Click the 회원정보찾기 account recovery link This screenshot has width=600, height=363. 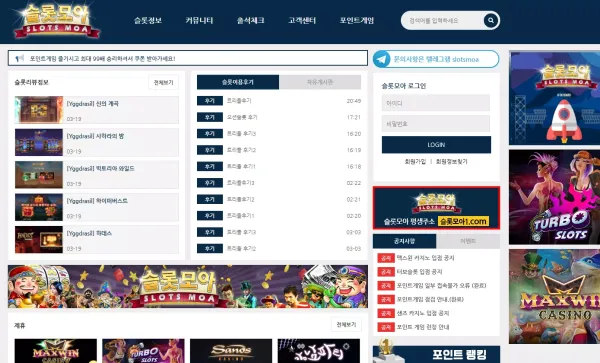(452, 162)
